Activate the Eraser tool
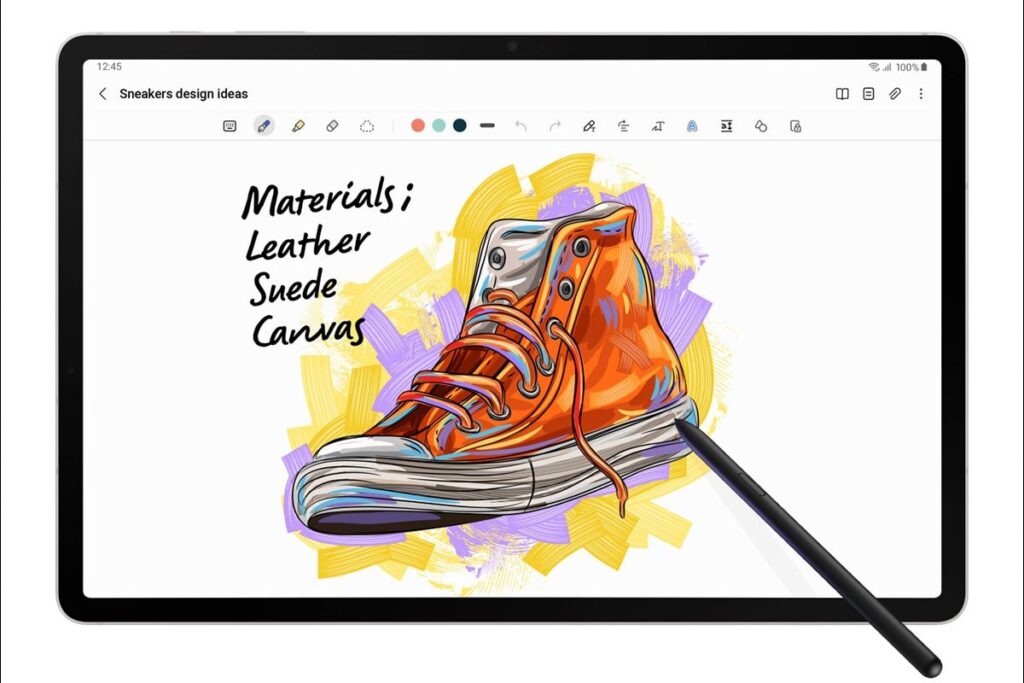This screenshot has width=1024, height=683. pos(333,125)
